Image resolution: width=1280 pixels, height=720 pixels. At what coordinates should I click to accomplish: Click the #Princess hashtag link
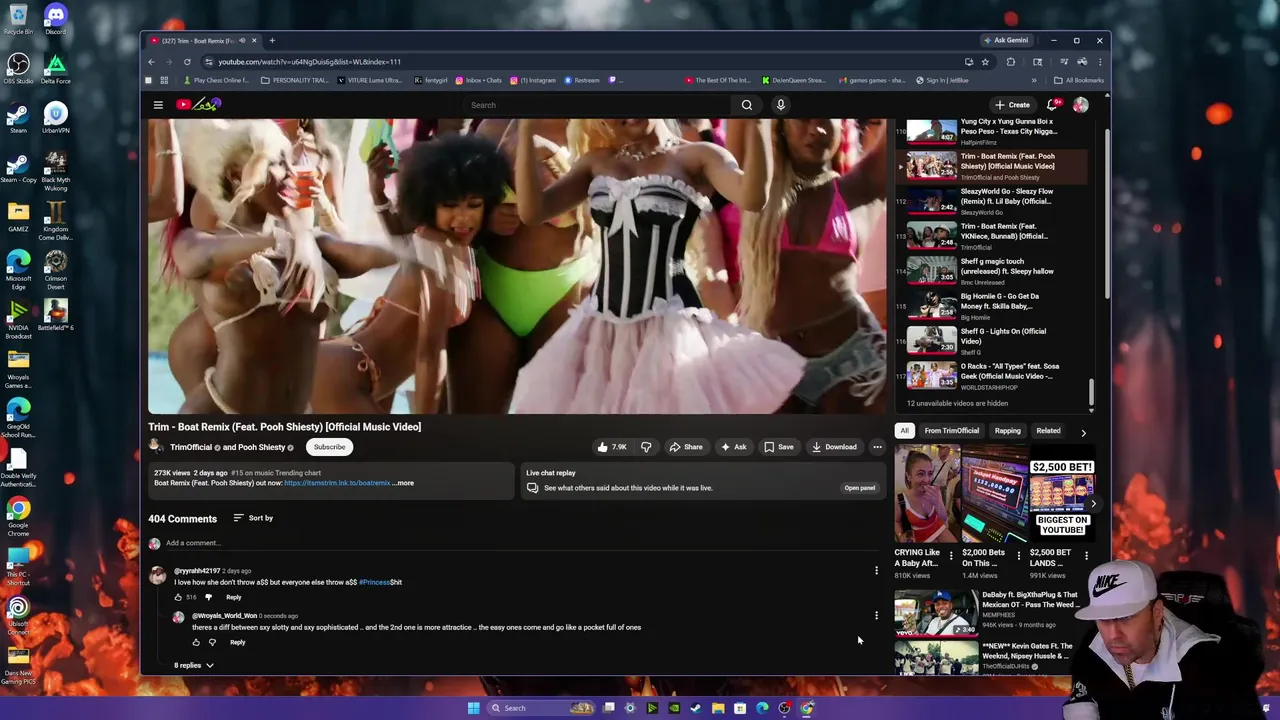[x=374, y=582]
